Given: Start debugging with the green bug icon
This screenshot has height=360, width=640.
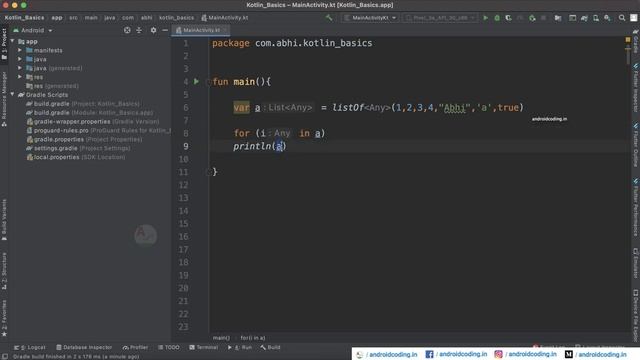Looking at the screenshot, I should (x=497, y=18).
